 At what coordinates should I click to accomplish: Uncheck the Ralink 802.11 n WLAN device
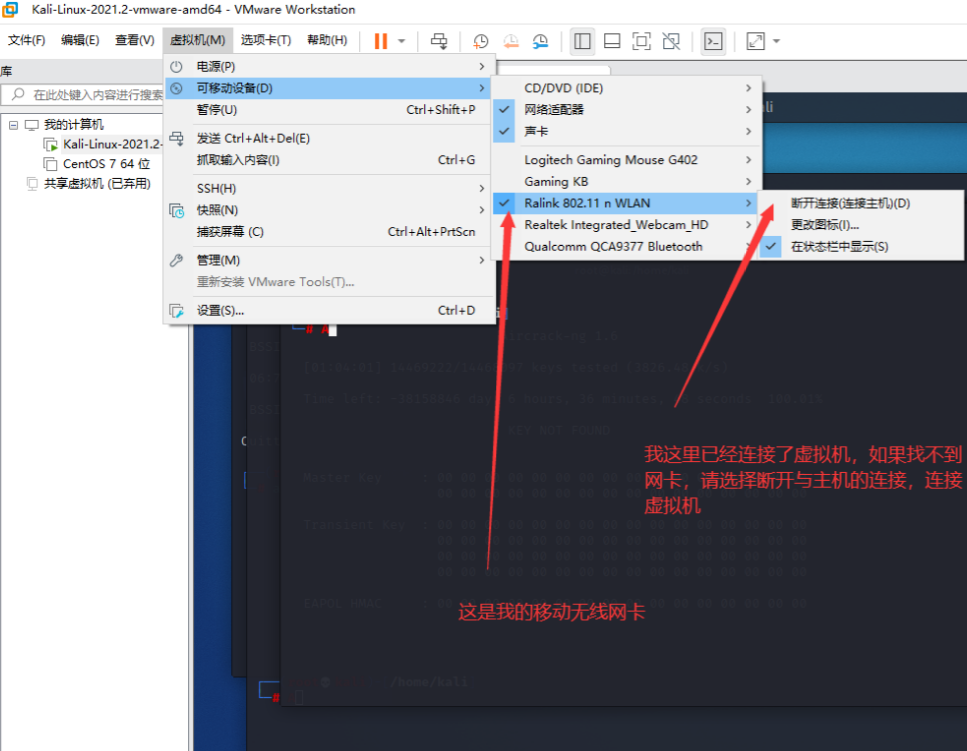click(586, 203)
